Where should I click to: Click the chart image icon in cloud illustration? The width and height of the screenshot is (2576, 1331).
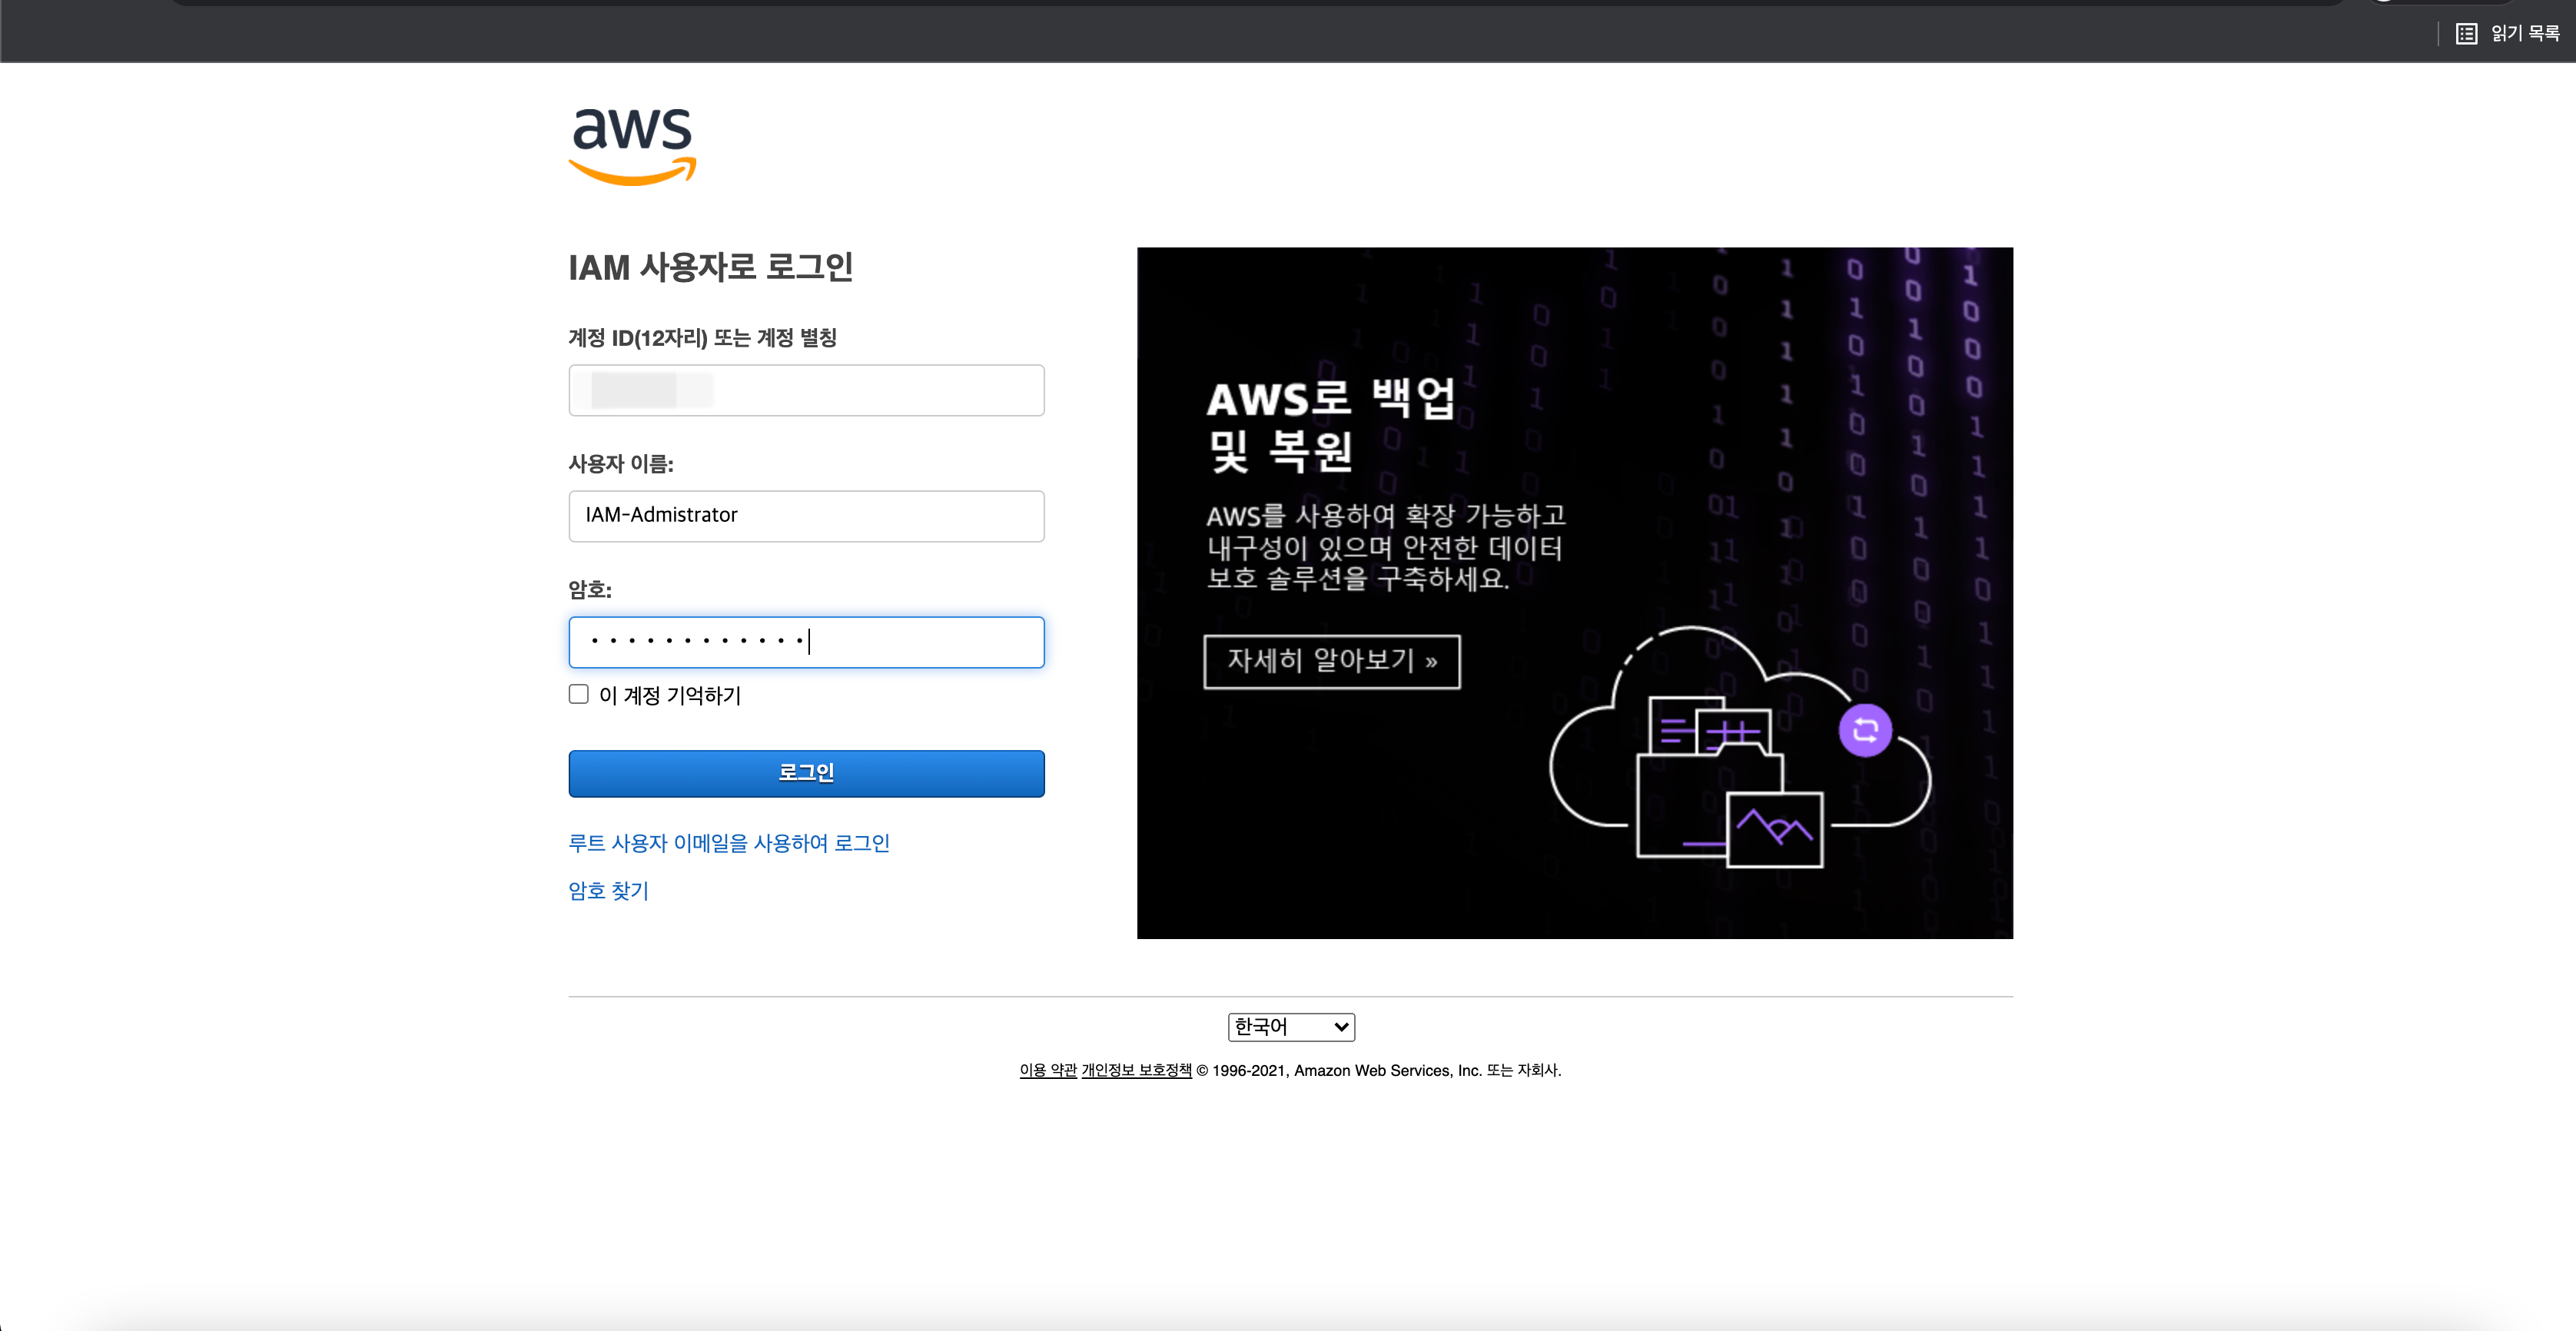point(1775,829)
